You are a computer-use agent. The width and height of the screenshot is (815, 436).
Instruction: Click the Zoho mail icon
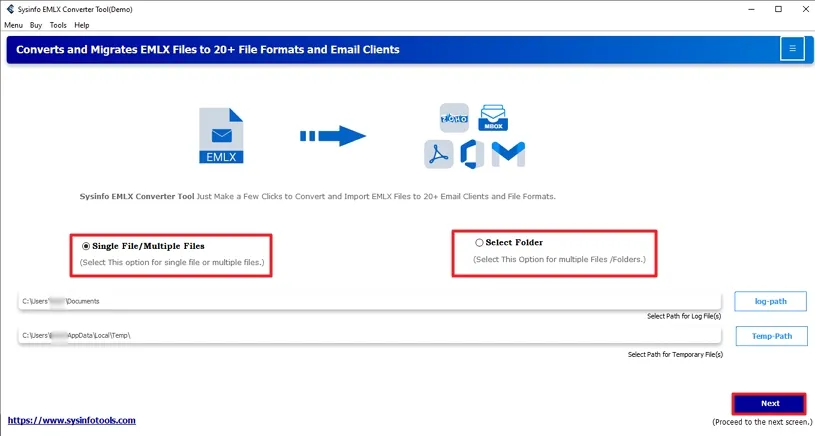[x=454, y=118]
